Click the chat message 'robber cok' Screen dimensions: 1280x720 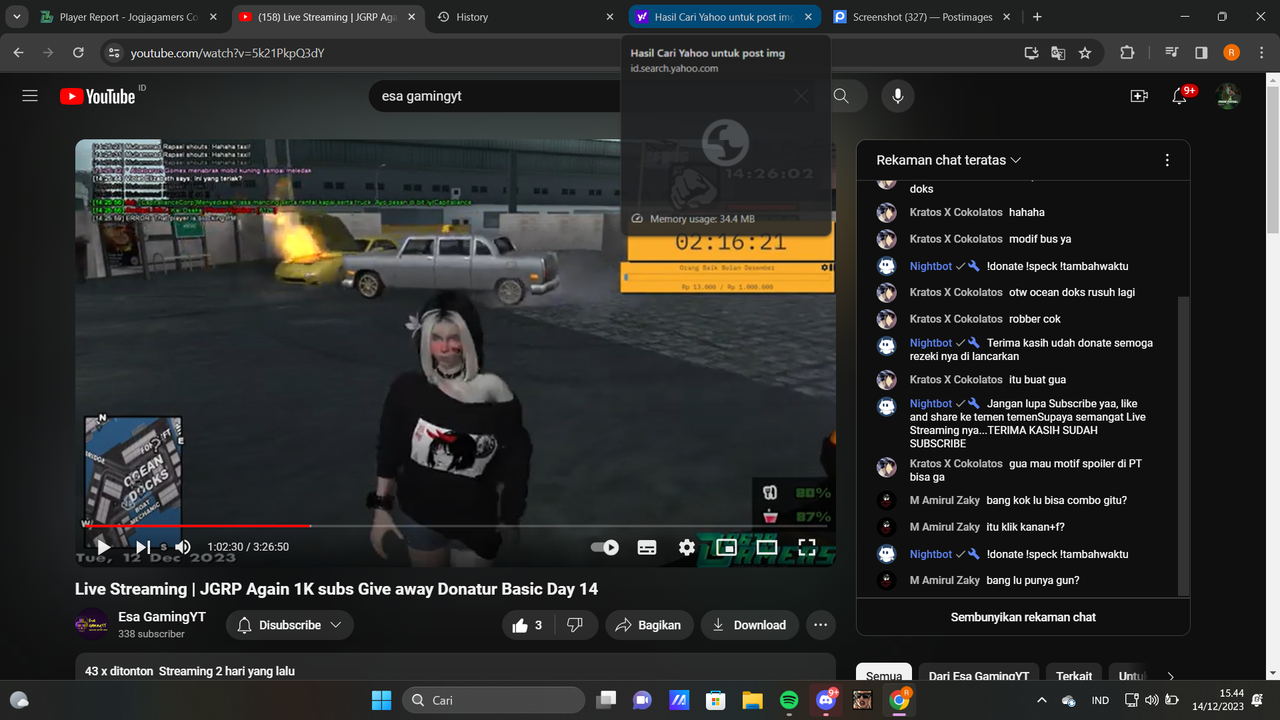1035,319
